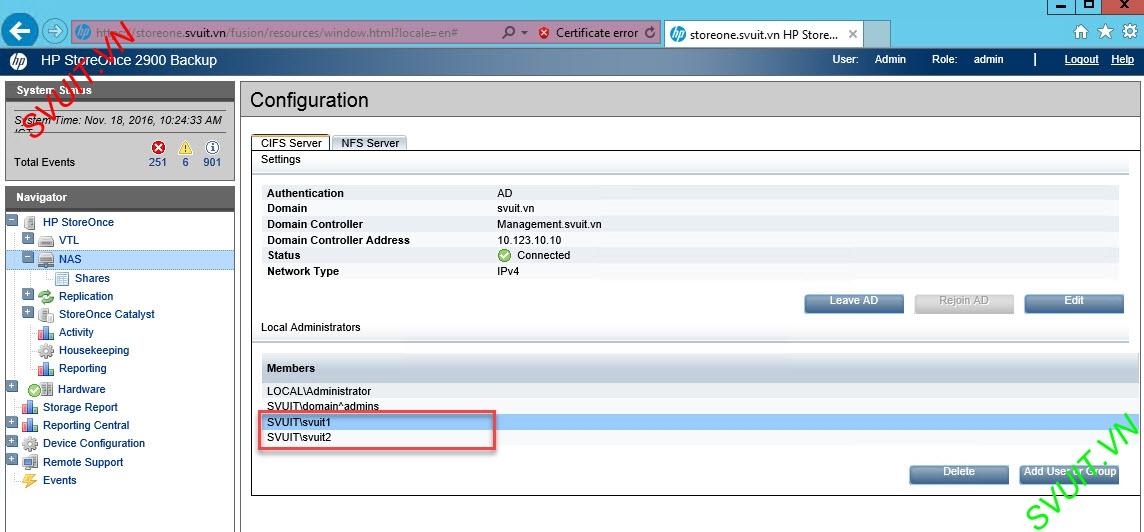Image resolution: width=1144 pixels, height=532 pixels.
Task: Click the red error events icon
Action: (158, 147)
